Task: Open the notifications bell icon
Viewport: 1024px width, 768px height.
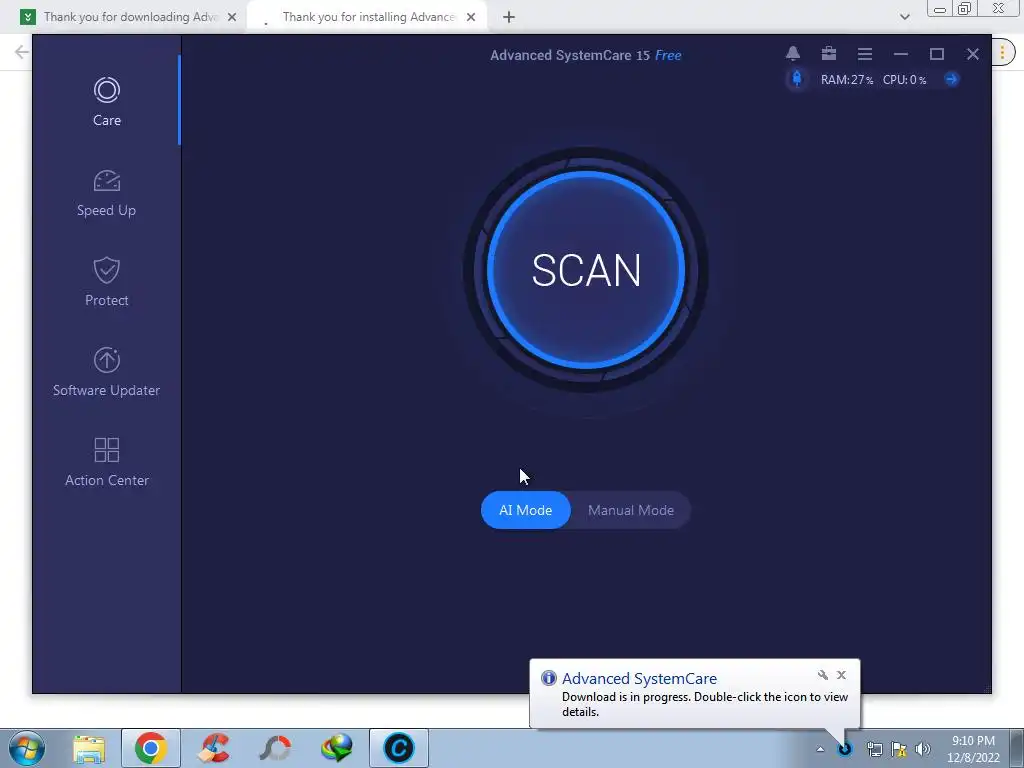Action: [x=793, y=54]
